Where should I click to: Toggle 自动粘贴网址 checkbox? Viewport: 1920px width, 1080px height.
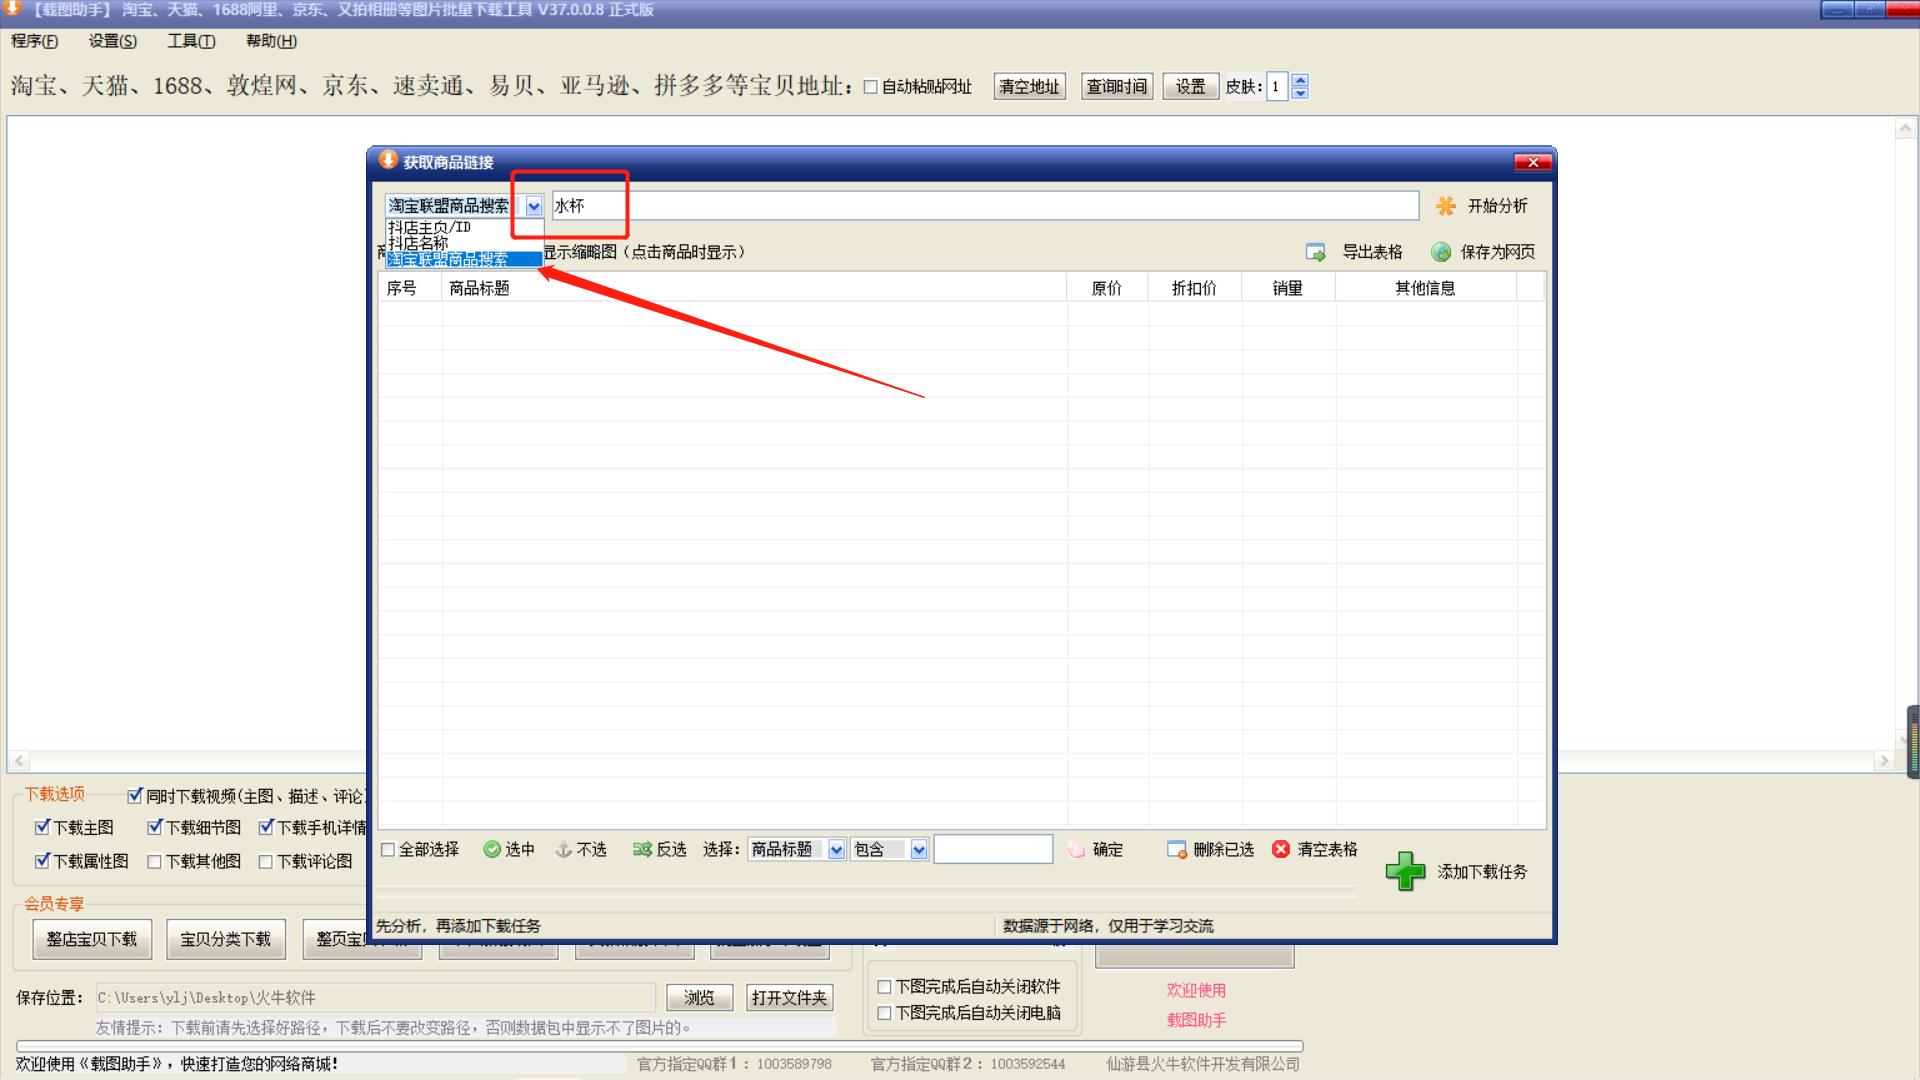(x=870, y=87)
